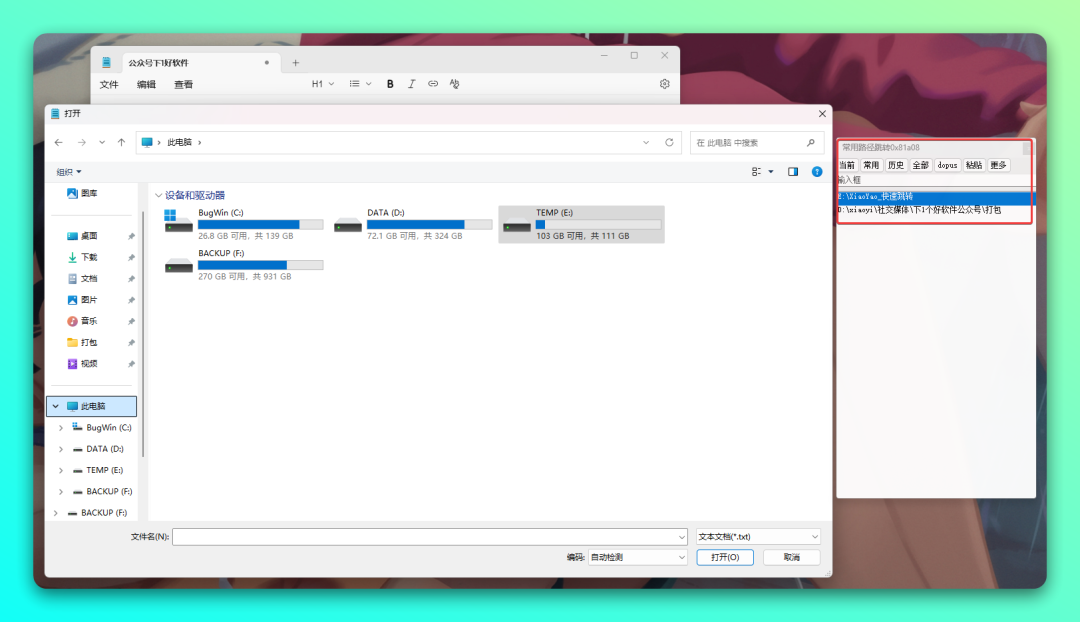
Task: Click the italic formatting icon
Action: click(411, 84)
